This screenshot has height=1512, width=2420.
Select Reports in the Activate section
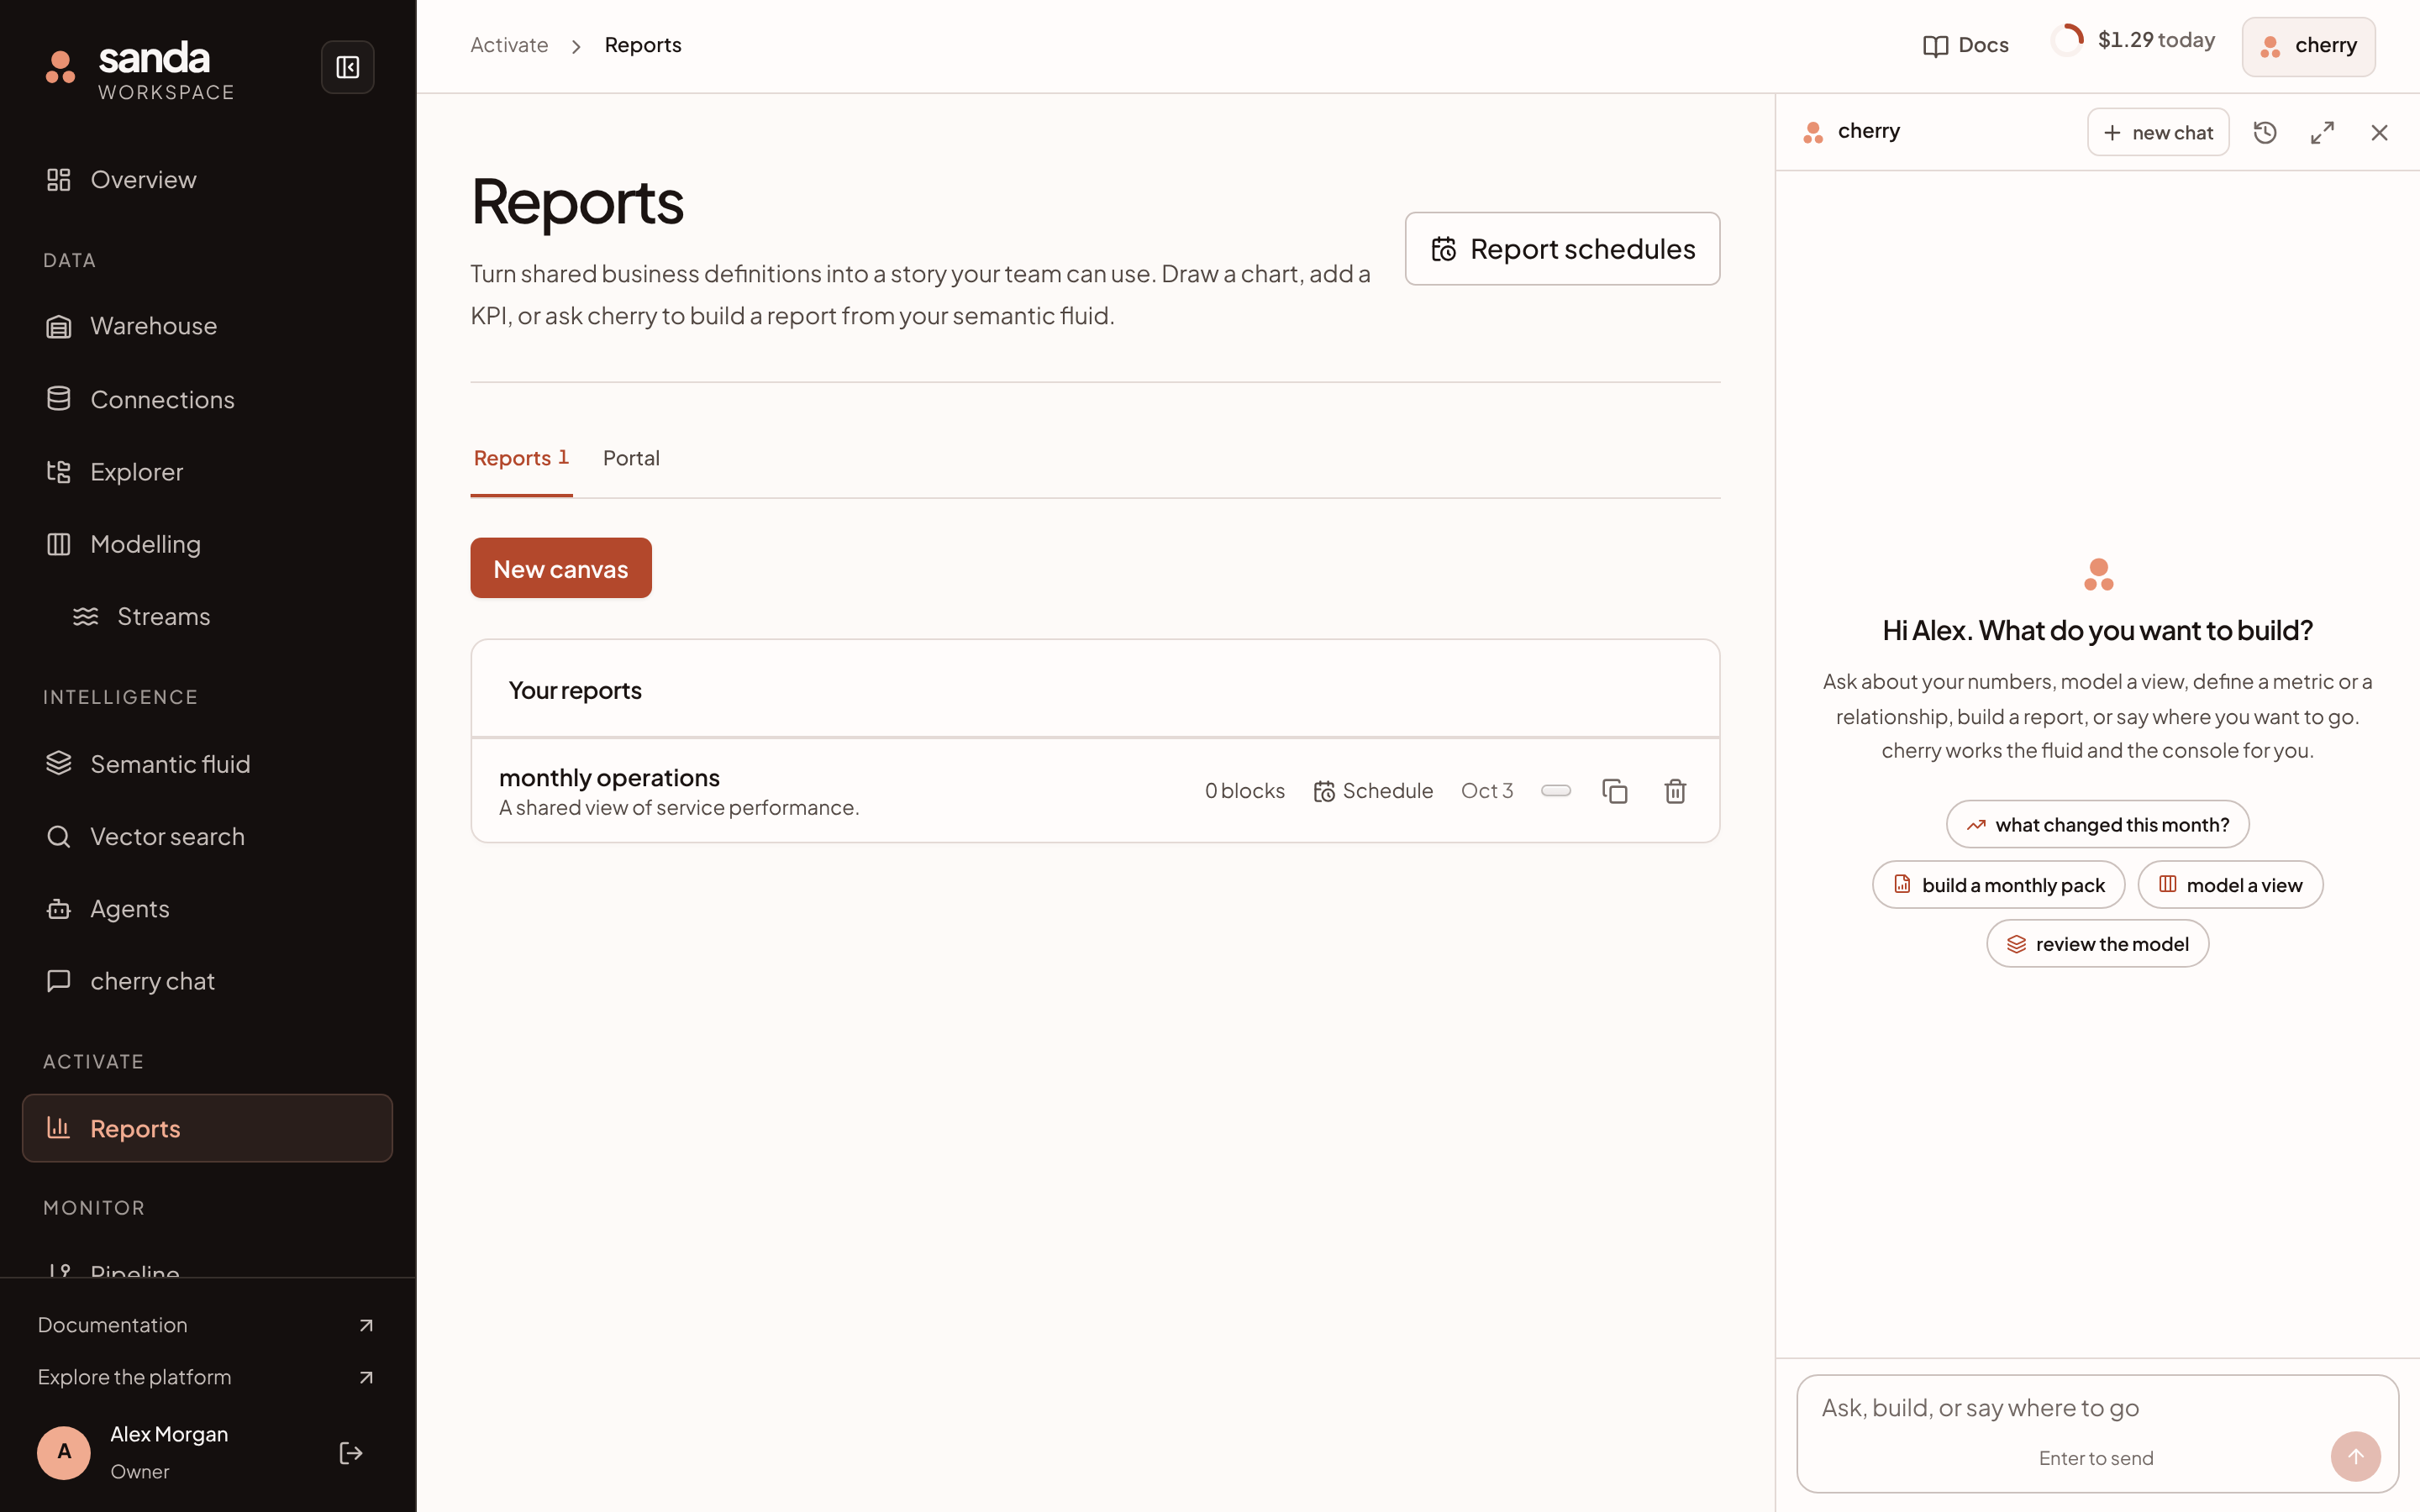pos(207,1128)
